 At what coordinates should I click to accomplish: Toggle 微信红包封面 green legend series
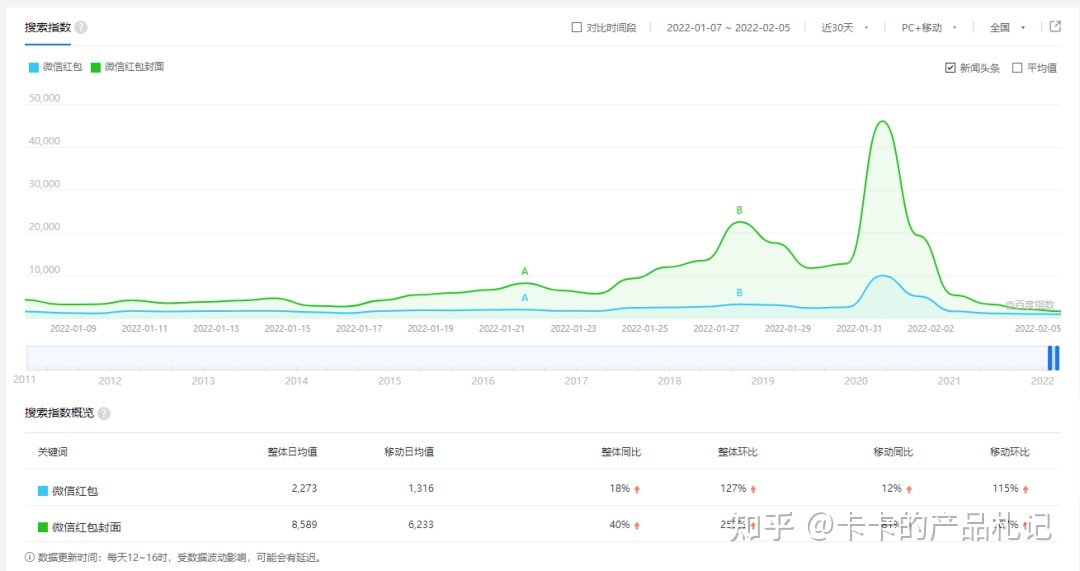[x=127, y=67]
